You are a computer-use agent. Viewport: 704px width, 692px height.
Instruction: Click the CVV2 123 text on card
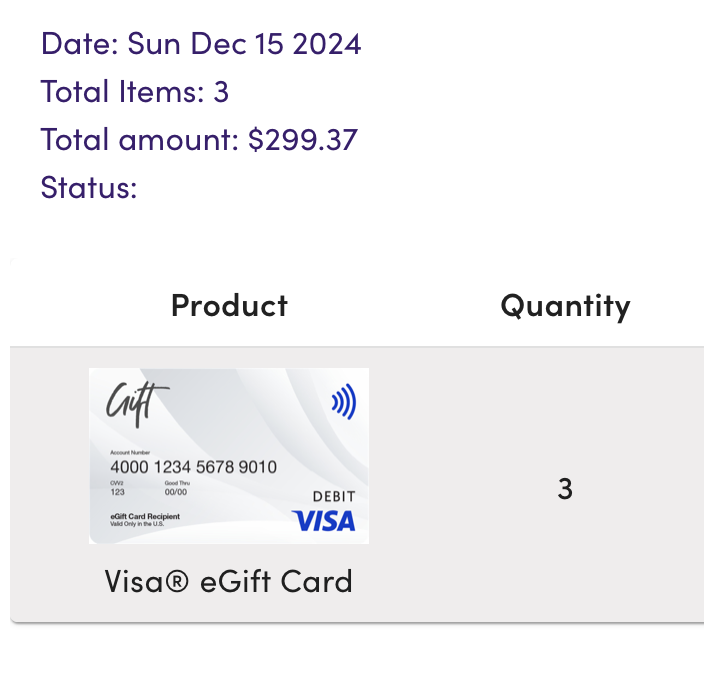tap(117, 488)
